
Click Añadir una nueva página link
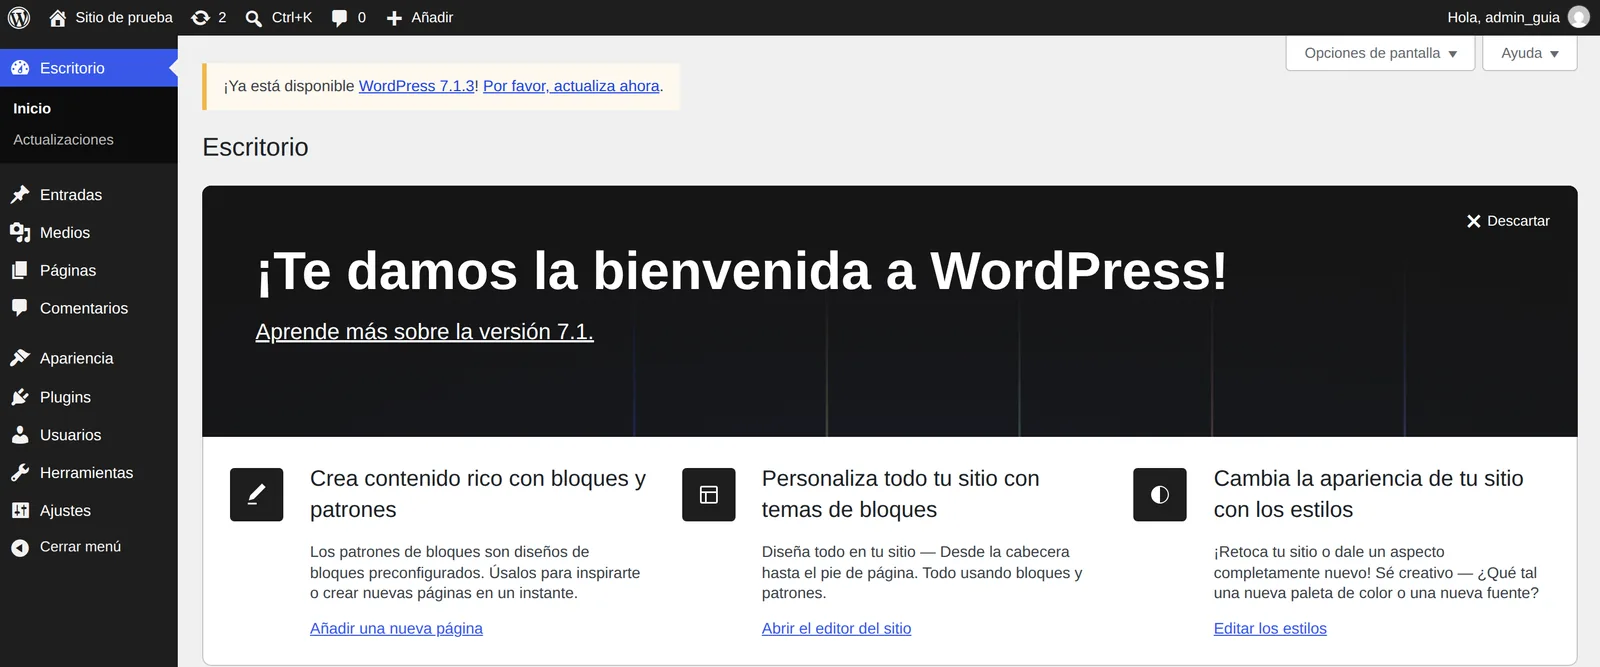[x=396, y=628]
